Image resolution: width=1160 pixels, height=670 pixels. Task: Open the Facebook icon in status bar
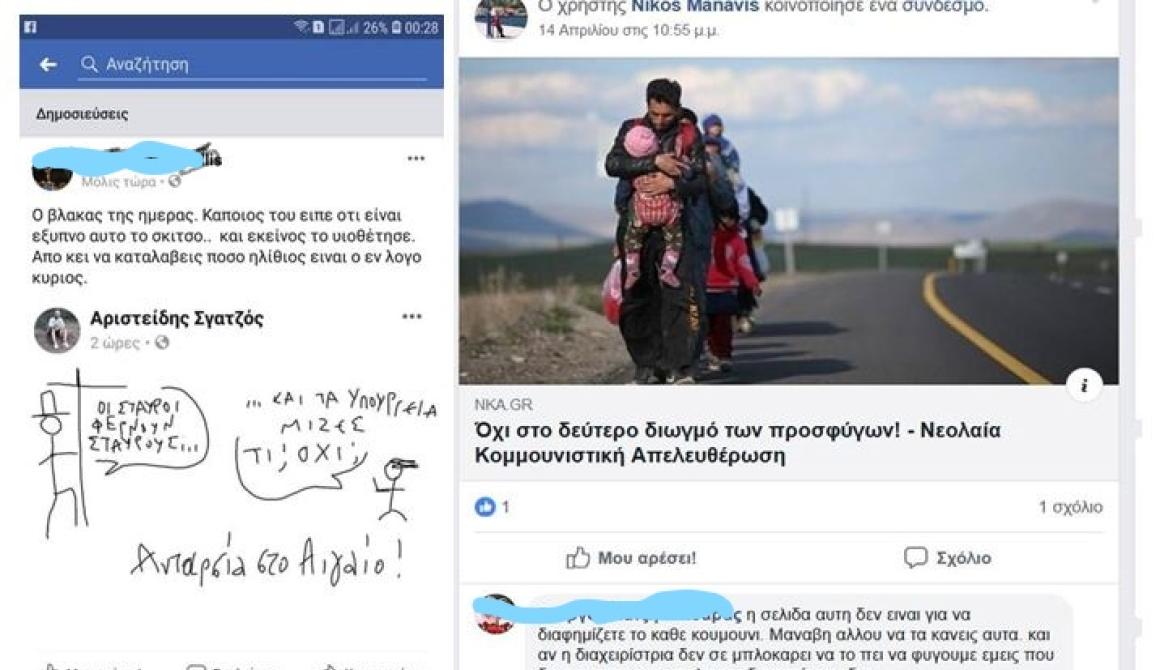pos(30,27)
